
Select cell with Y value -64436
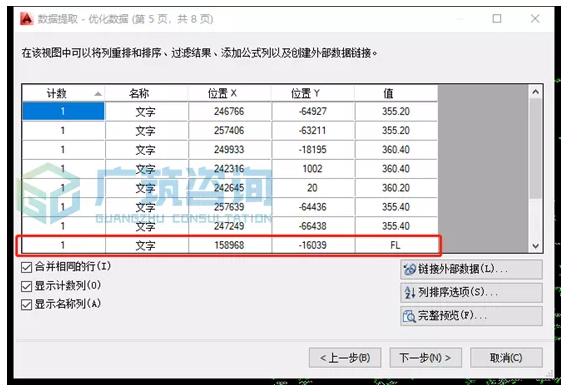[x=313, y=207]
